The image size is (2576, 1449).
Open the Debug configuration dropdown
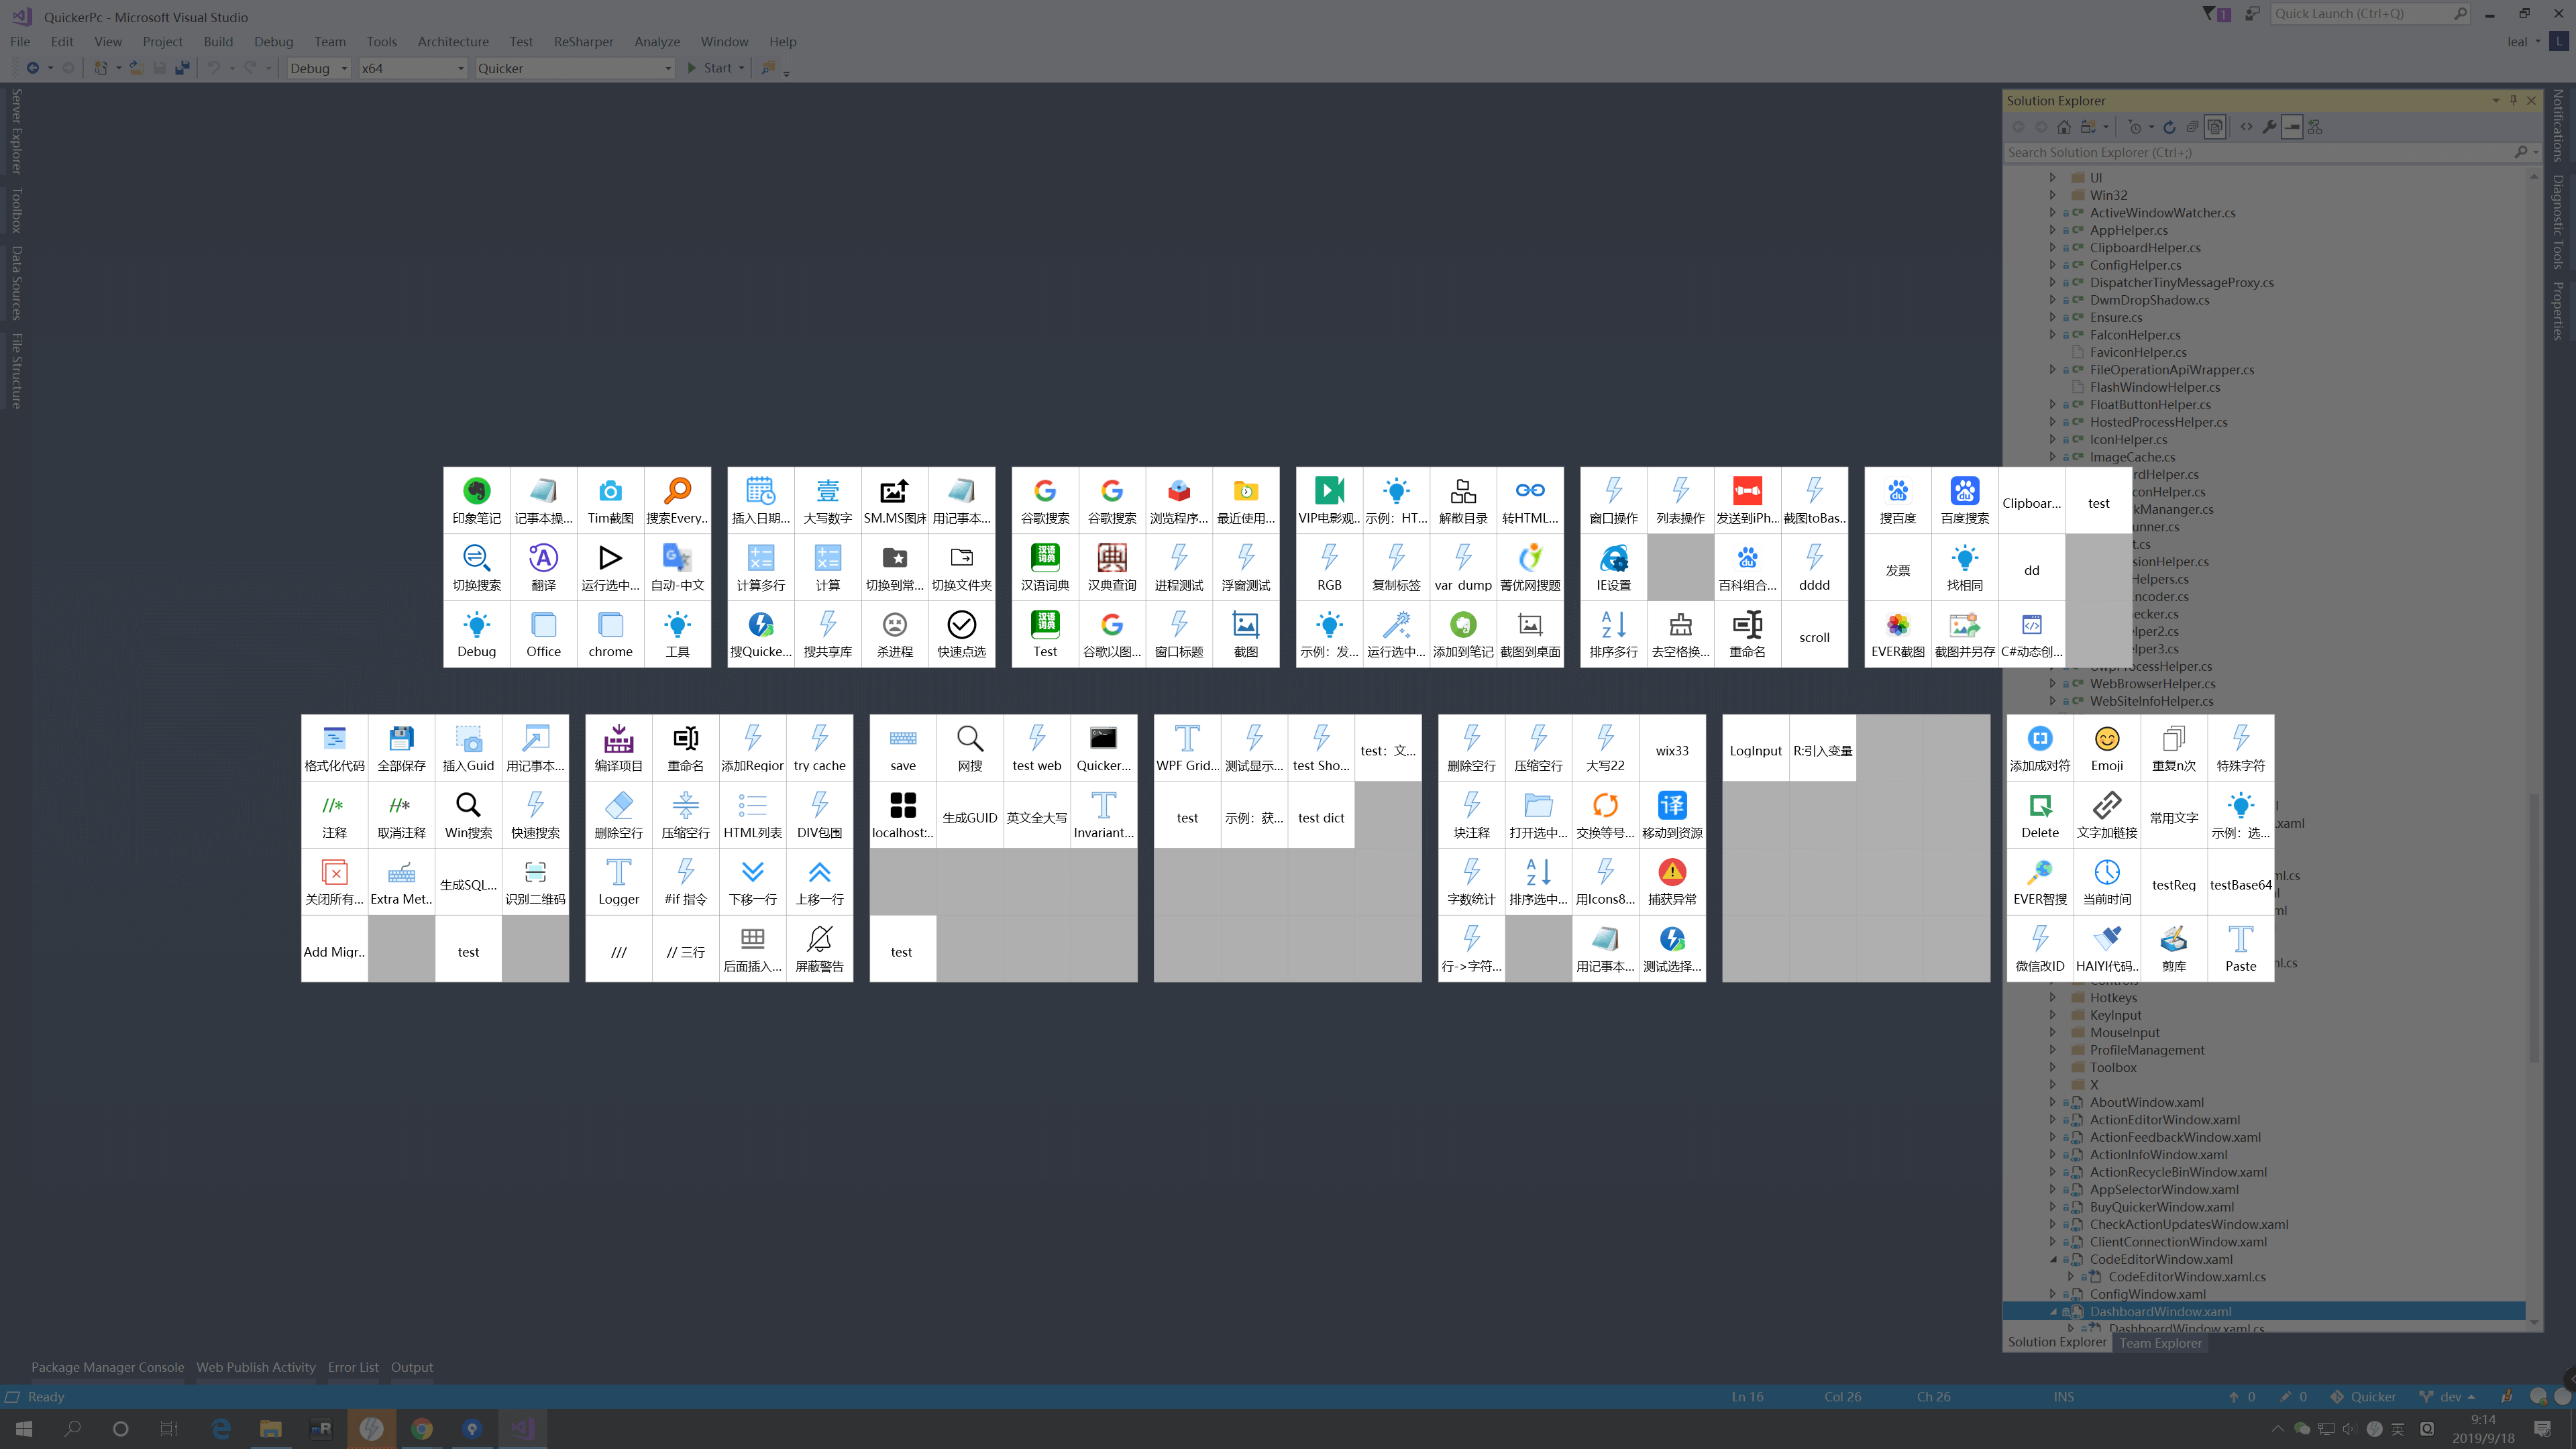coord(343,68)
